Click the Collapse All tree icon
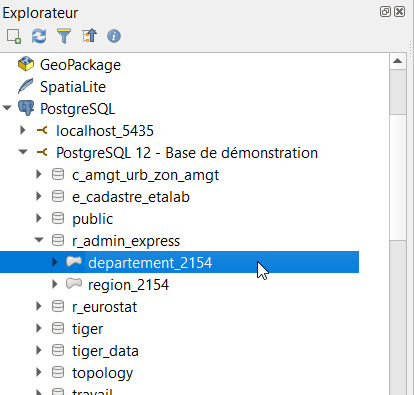The width and height of the screenshot is (414, 395). point(89,36)
